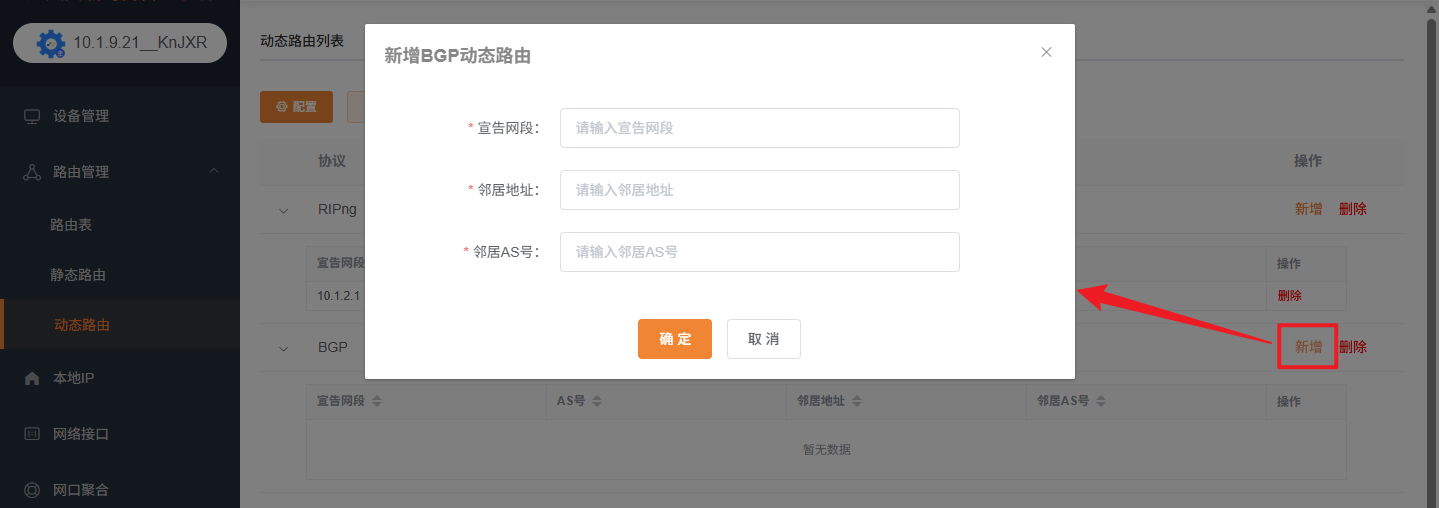Click 取消 to cancel the dialog
1439x508 pixels.
[763, 339]
